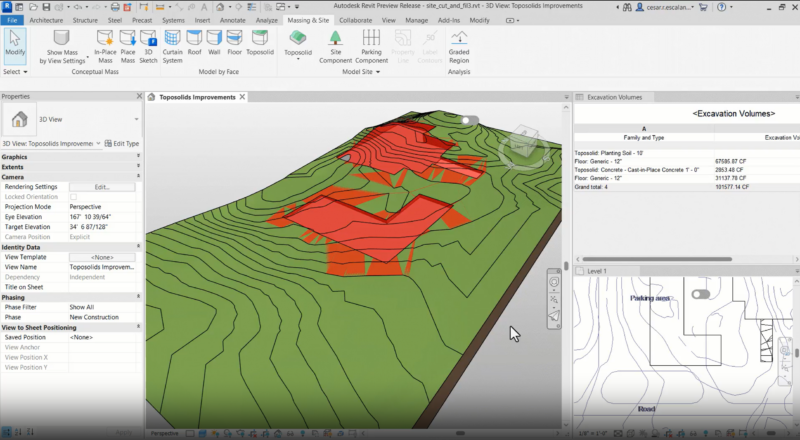This screenshot has height=440, width=800.
Task: Close the Properties palette
Action: point(139,96)
